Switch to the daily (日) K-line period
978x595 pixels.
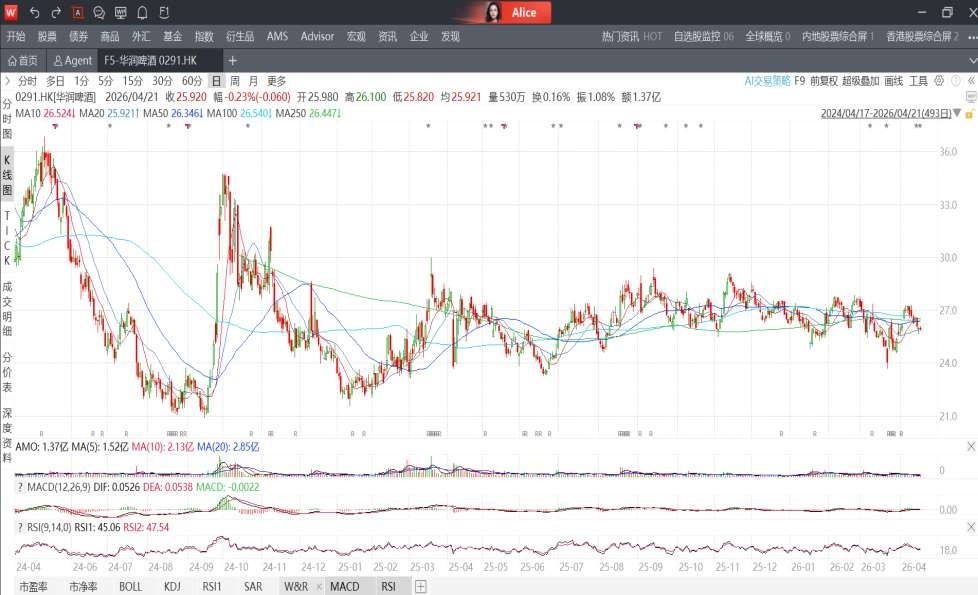[216, 81]
